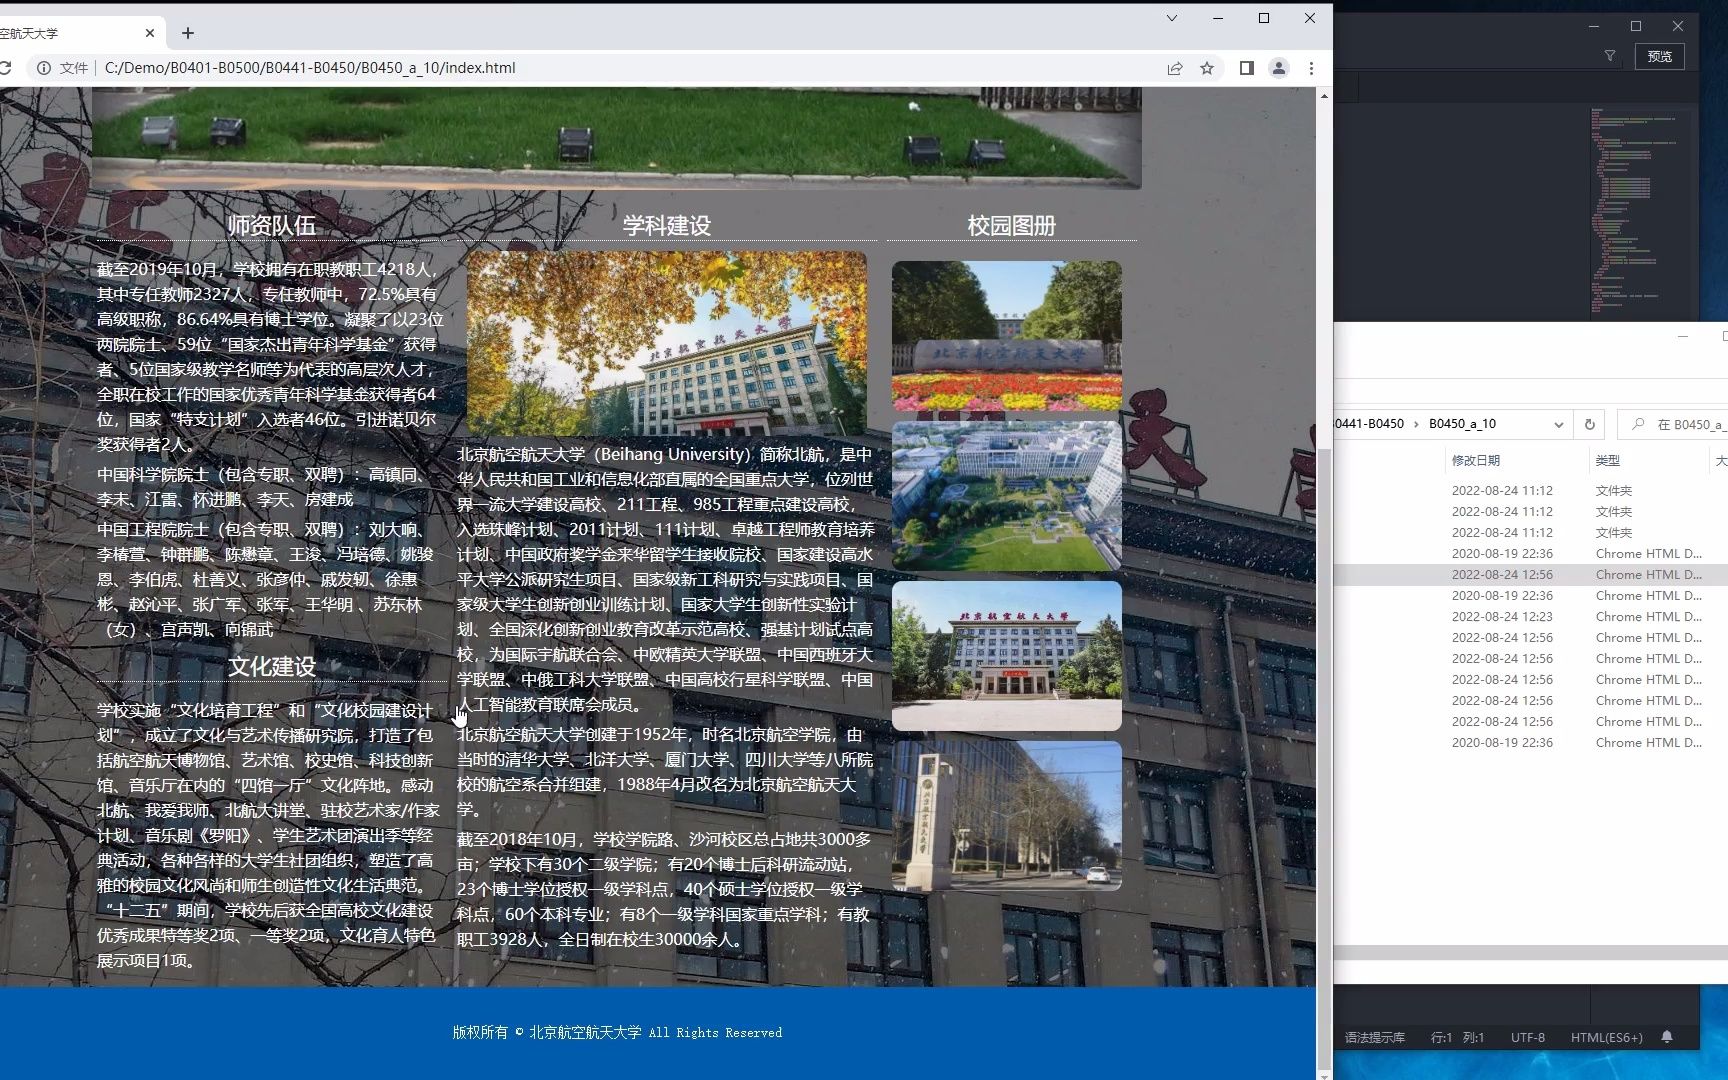Screen dimensions: 1728x1080
Task: Select the last row dated 2020-08-19 22:36
Action: coord(1530,743)
